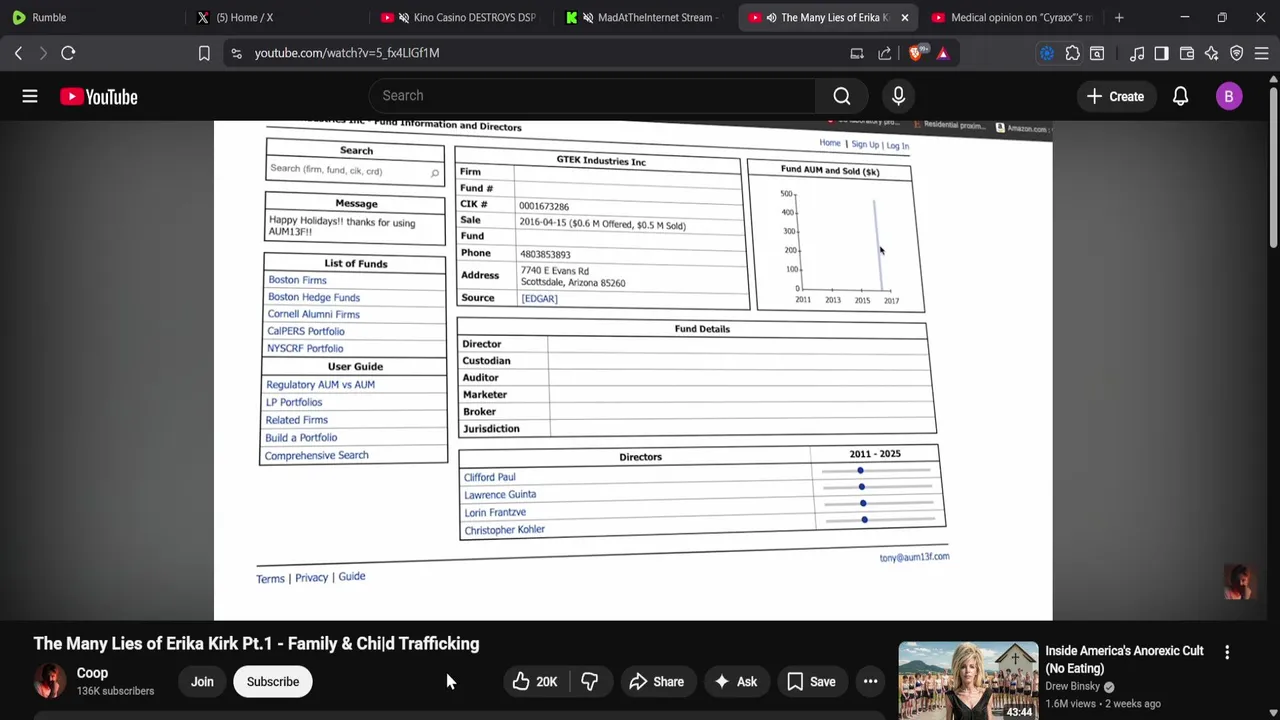Open the Brave Rewards triangle icon
The height and width of the screenshot is (720, 1280).
[943, 53]
